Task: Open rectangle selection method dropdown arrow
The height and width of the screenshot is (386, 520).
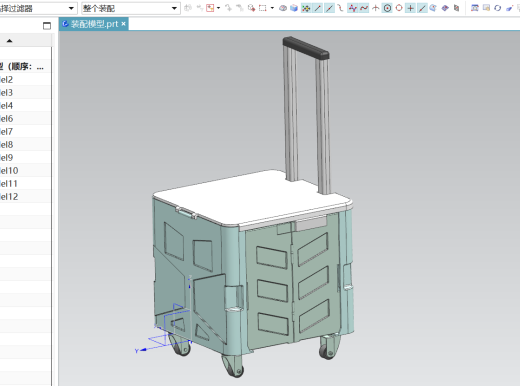Action: 272,8
